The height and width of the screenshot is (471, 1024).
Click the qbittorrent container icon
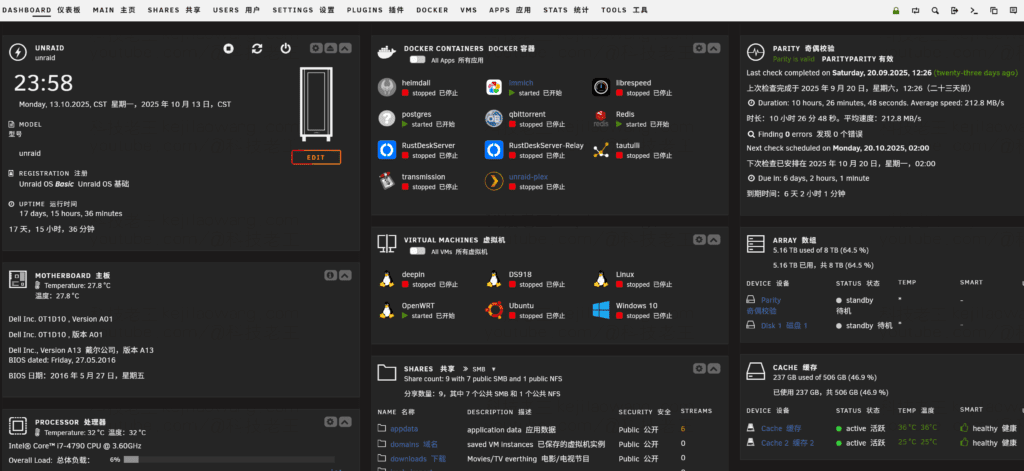coord(494,118)
